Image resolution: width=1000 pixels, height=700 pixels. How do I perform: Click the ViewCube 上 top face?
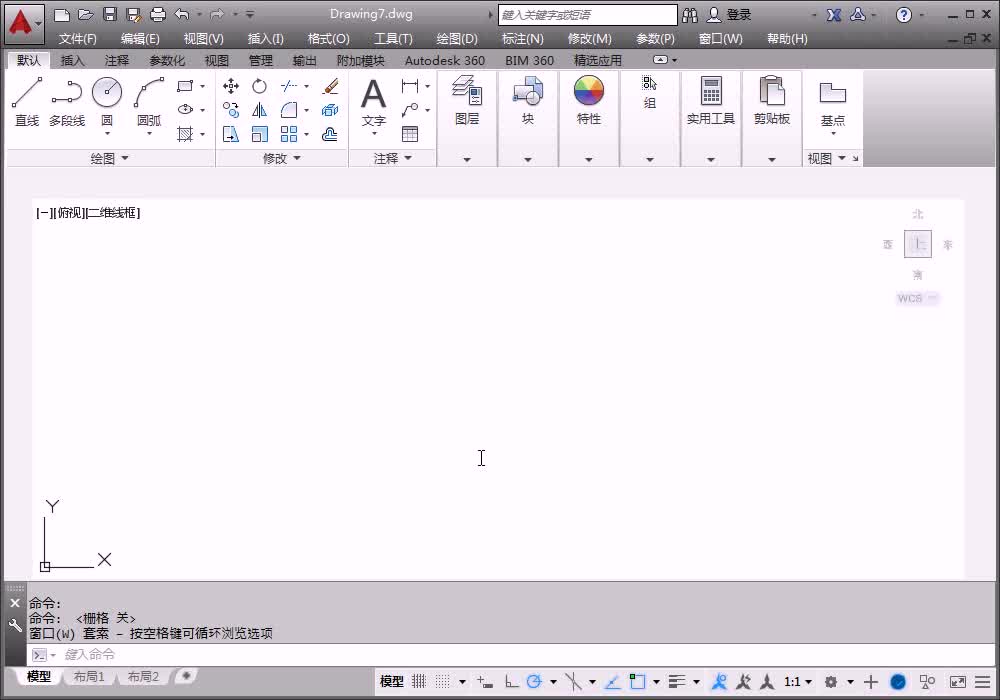918,244
